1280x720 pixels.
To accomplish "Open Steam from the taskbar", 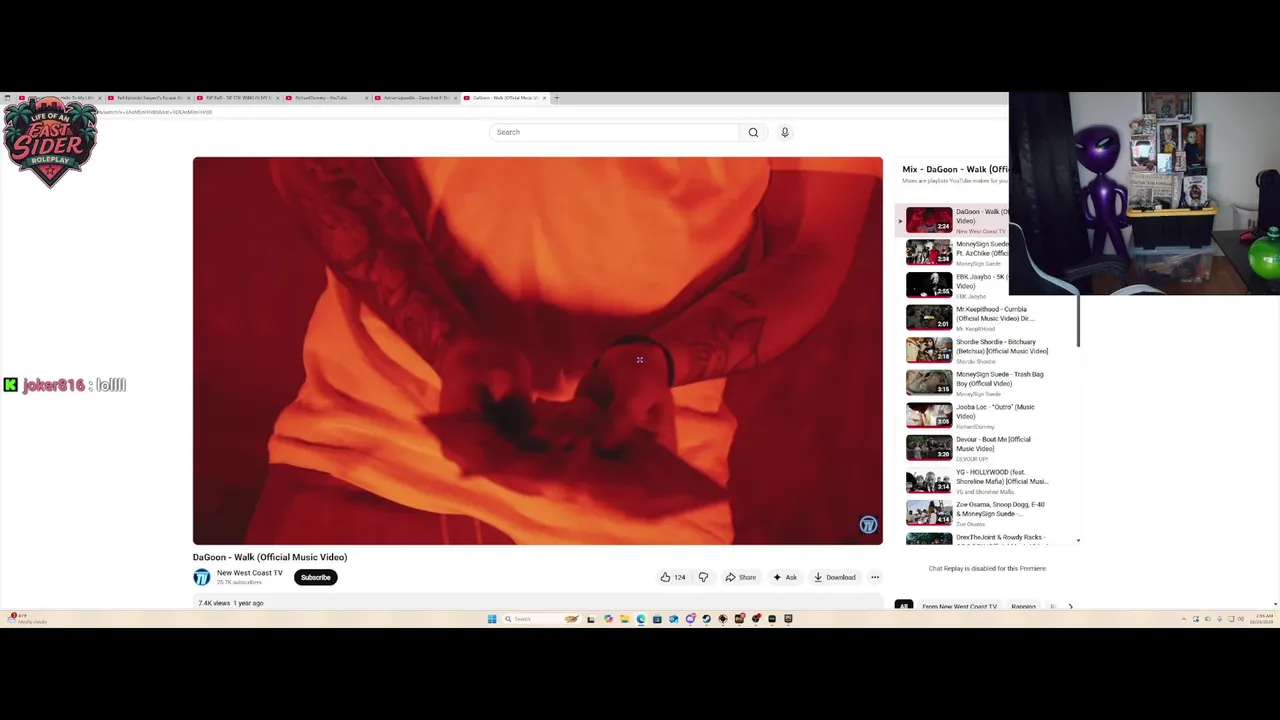I will [x=706, y=619].
